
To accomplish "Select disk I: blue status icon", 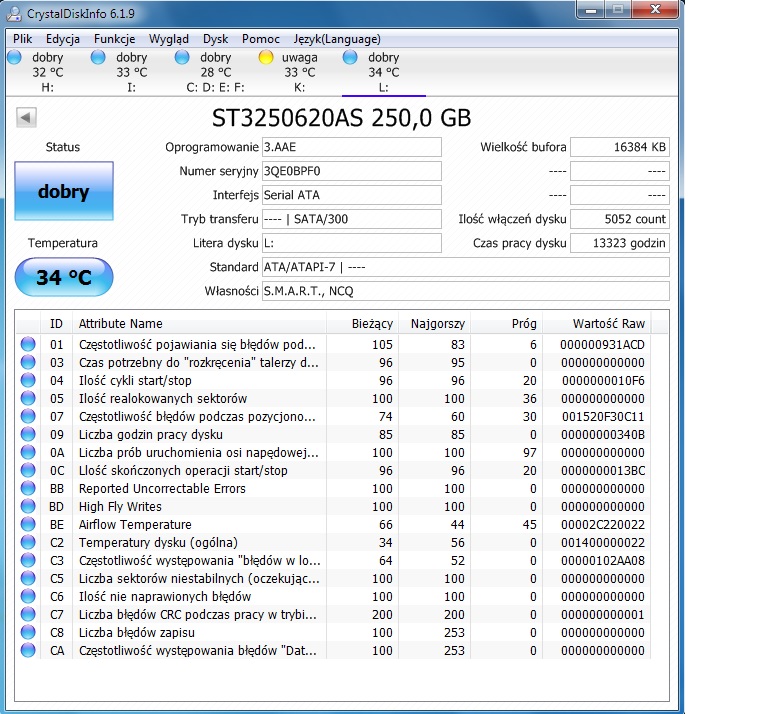I will (x=98, y=57).
